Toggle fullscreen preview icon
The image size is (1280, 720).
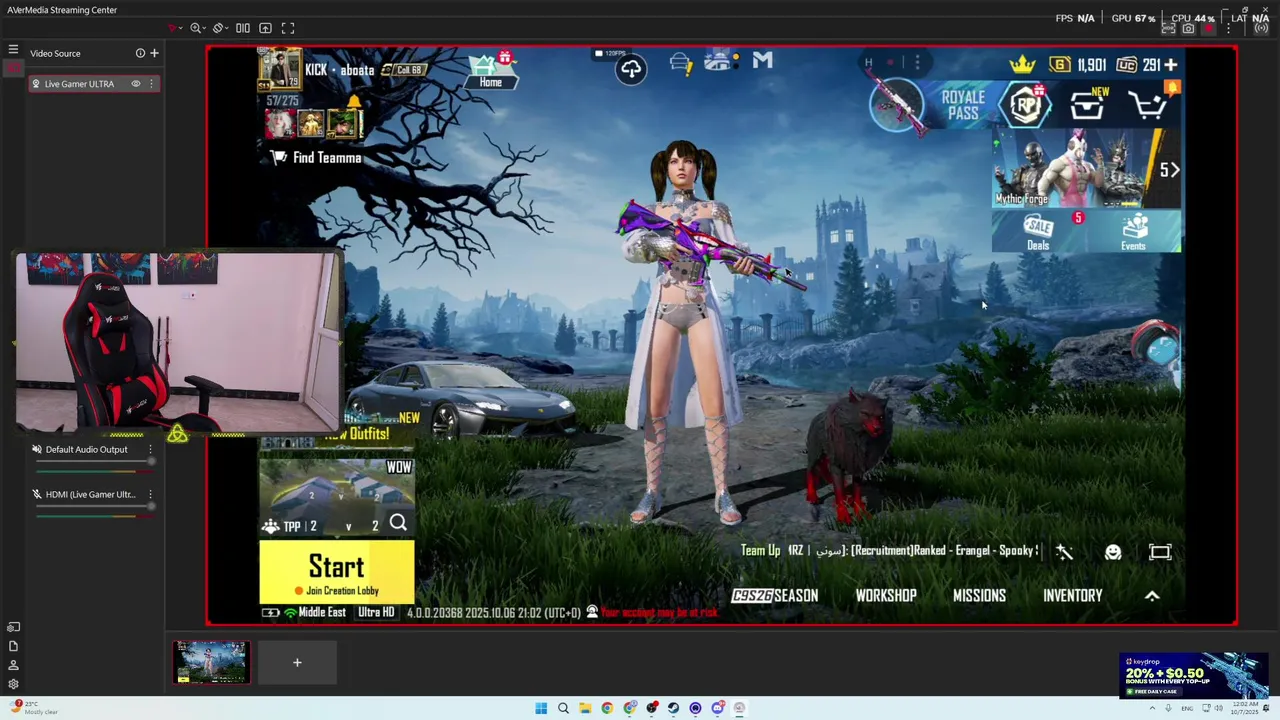click(288, 28)
